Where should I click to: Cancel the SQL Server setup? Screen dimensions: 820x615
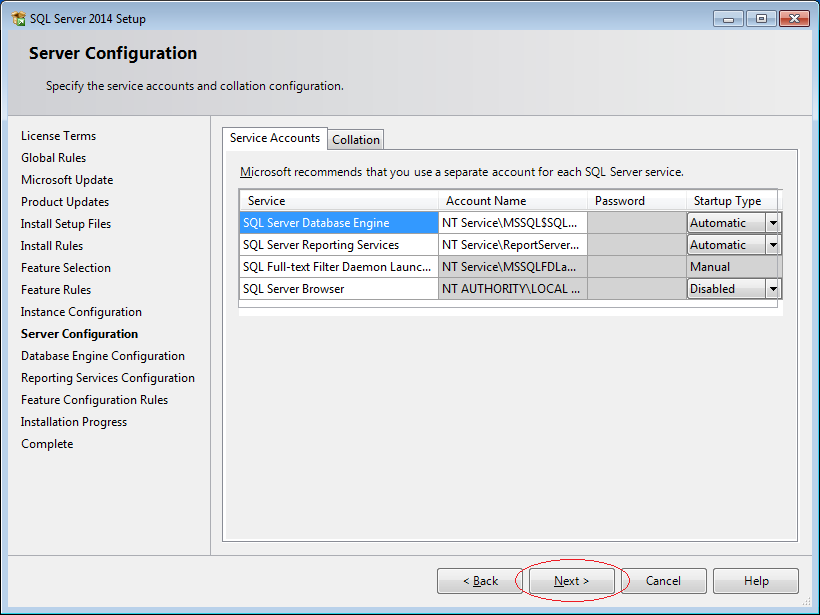pyautogui.click(x=663, y=581)
